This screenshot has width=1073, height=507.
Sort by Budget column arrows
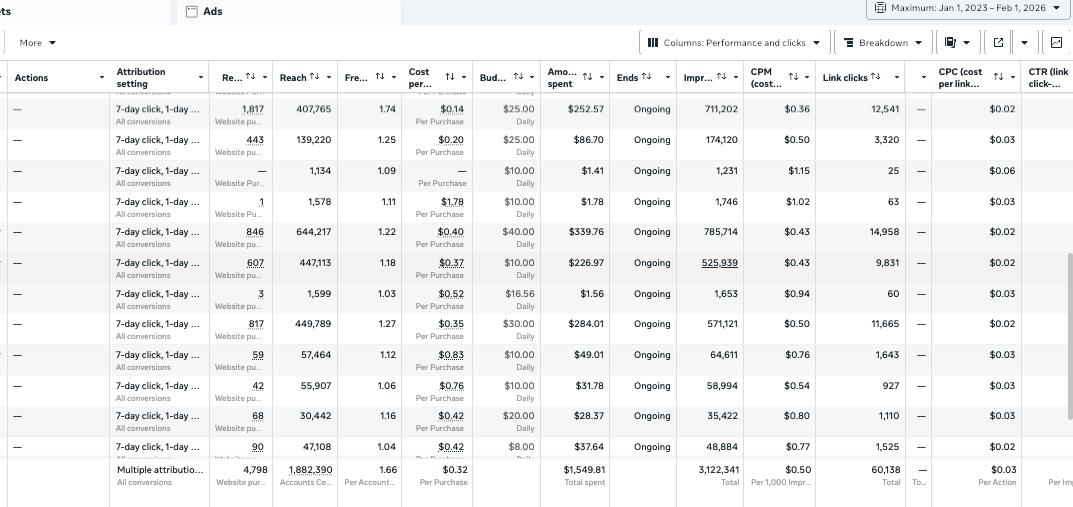pos(518,77)
